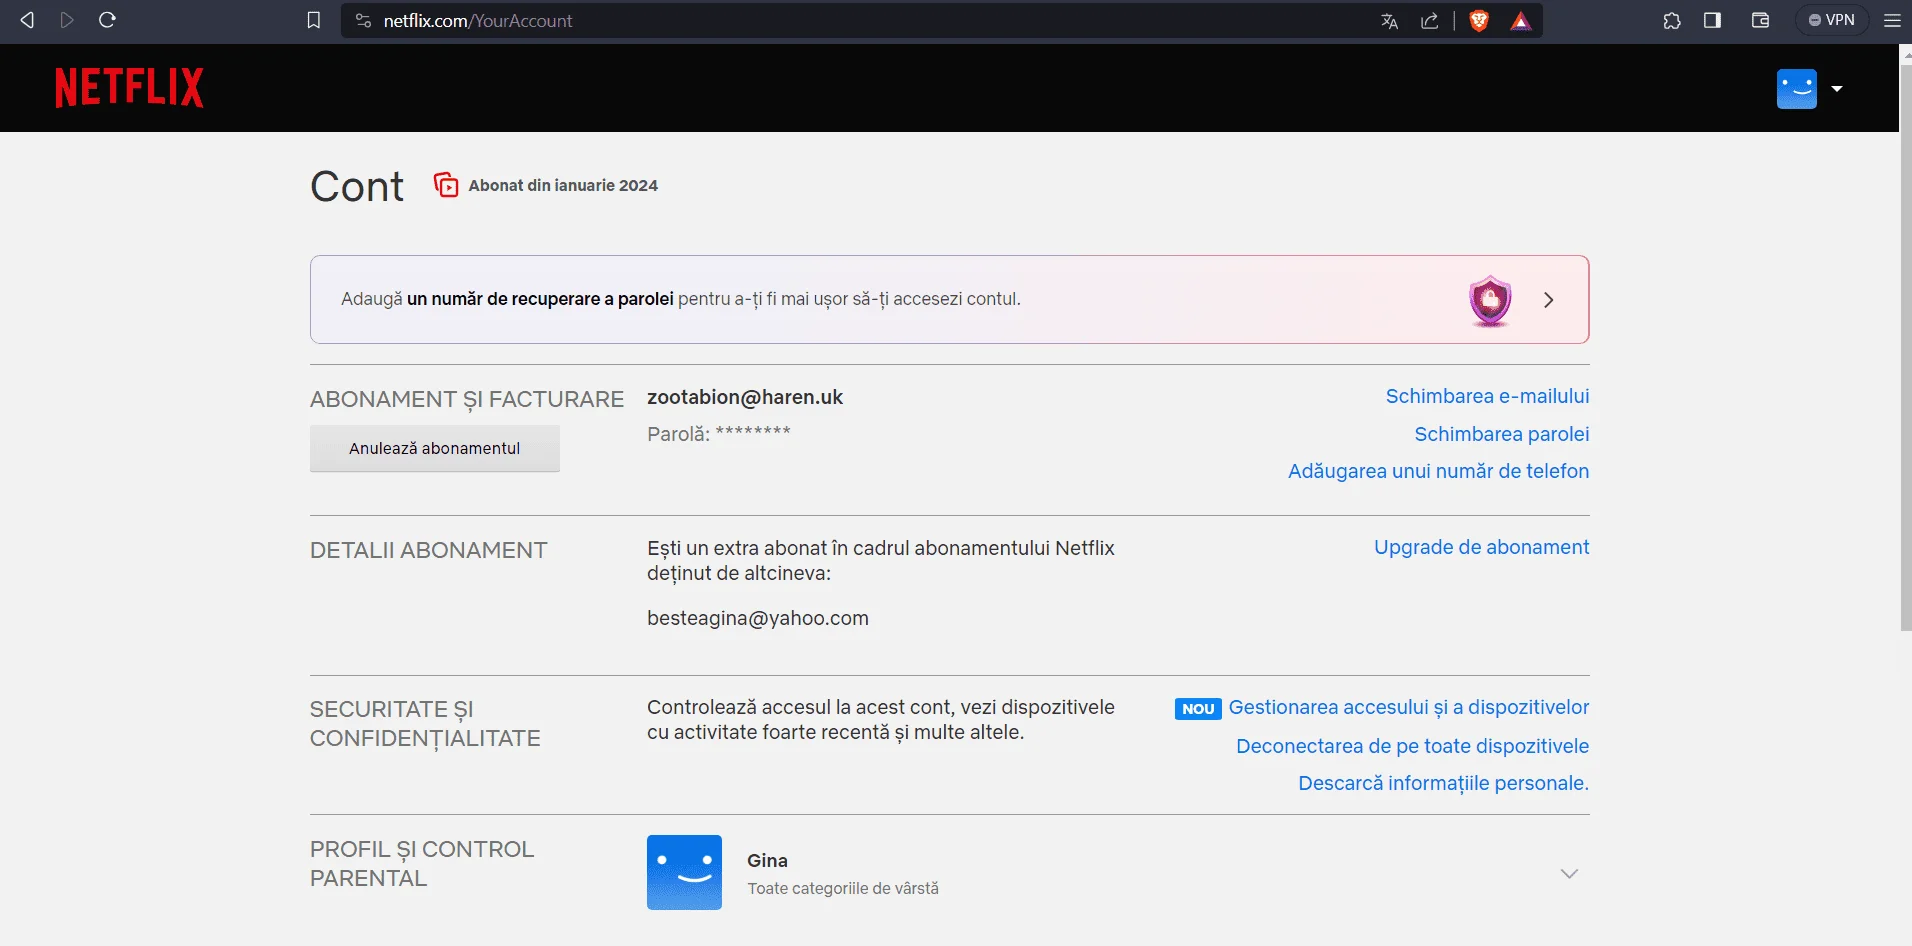
Task: Click the Netflix logo
Action: coord(129,88)
